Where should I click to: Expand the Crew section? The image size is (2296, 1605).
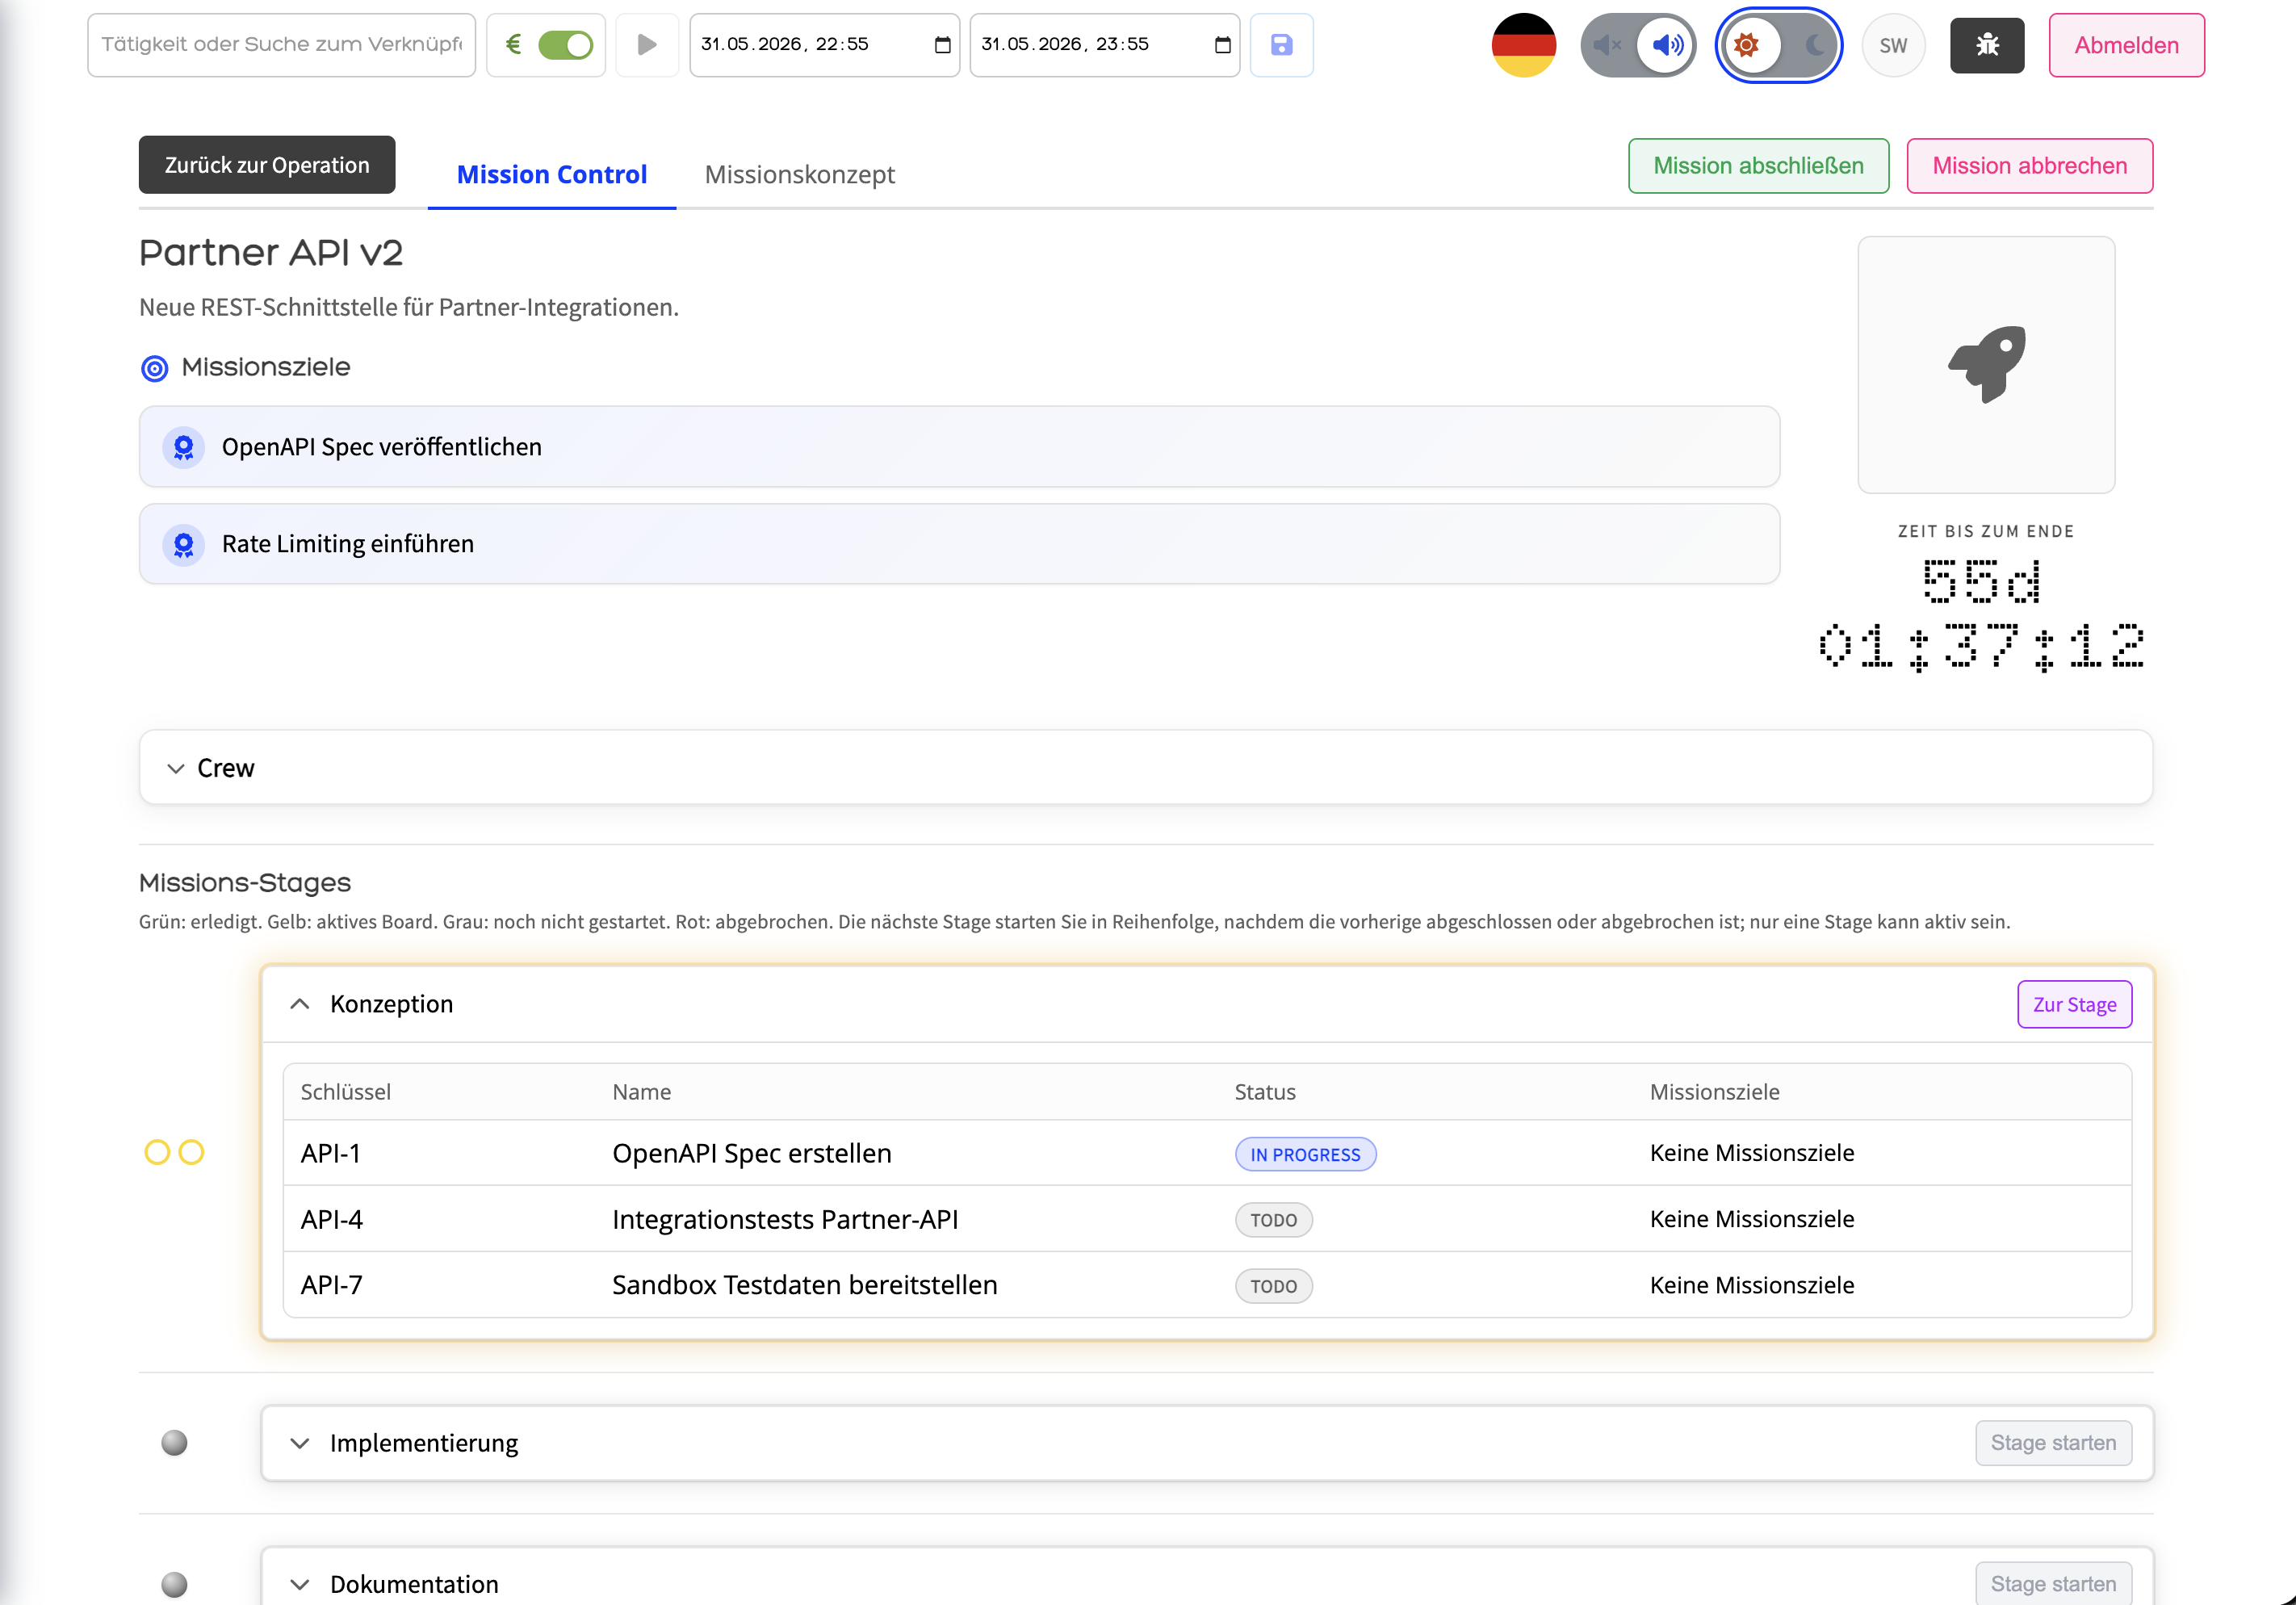tap(1146, 768)
